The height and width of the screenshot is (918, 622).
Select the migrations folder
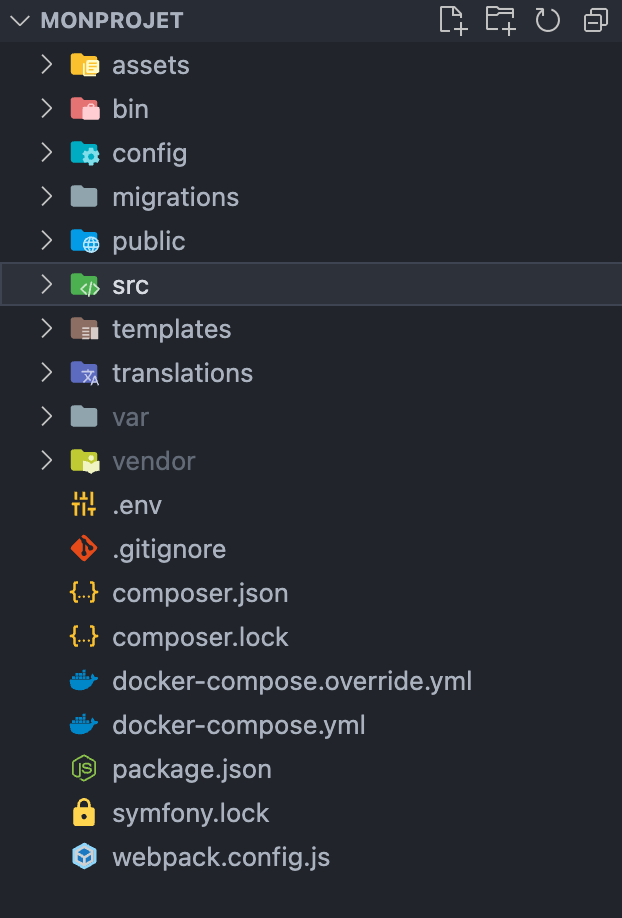(175, 197)
